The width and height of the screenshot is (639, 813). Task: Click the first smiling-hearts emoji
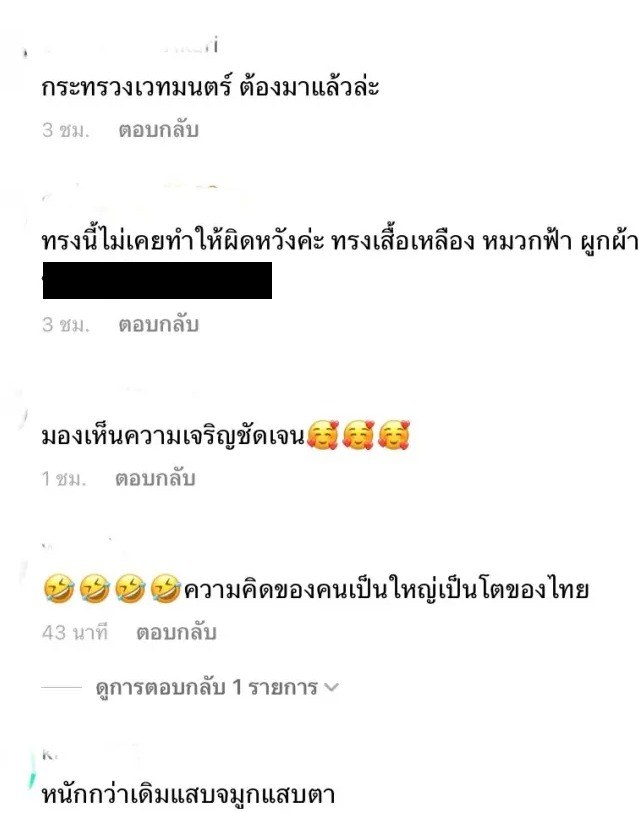[323, 434]
